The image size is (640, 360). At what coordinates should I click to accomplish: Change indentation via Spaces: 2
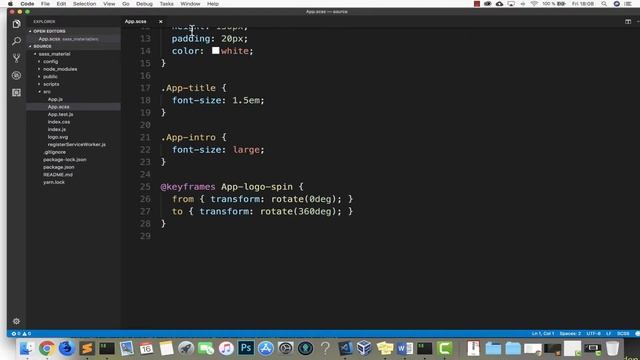pos(570,333)
